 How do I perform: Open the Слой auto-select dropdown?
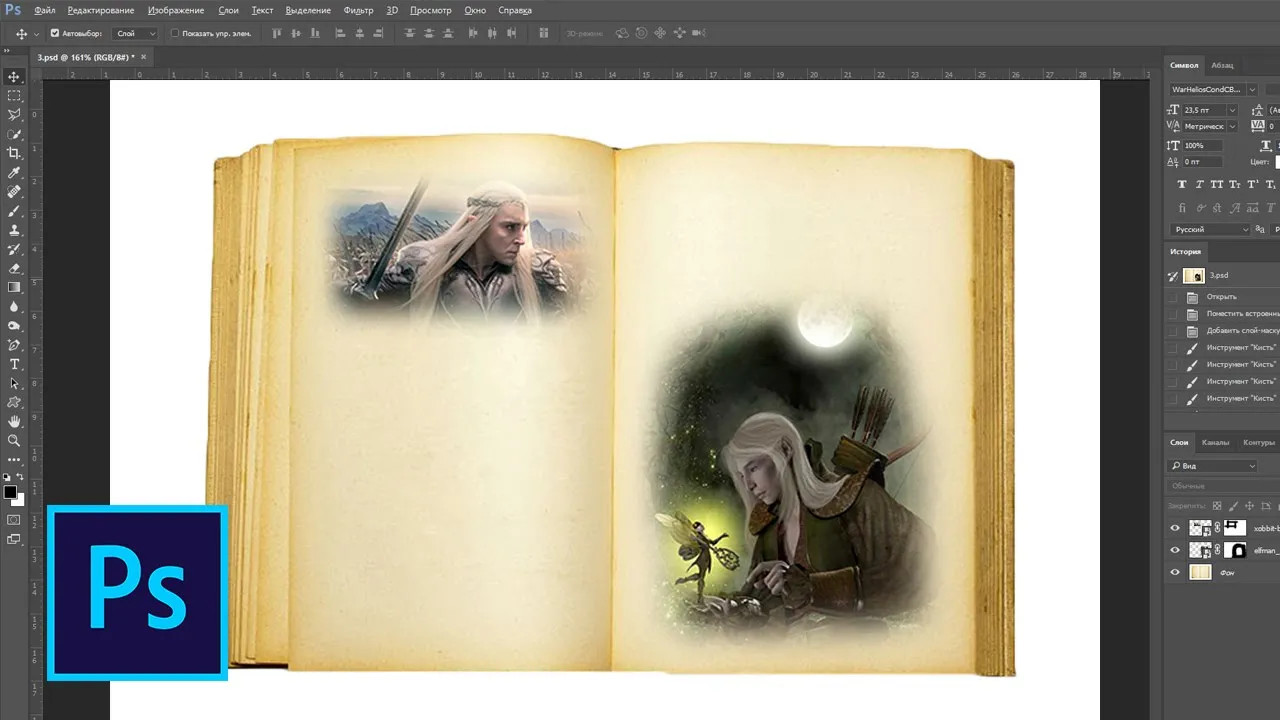click(x=137, y=33)
